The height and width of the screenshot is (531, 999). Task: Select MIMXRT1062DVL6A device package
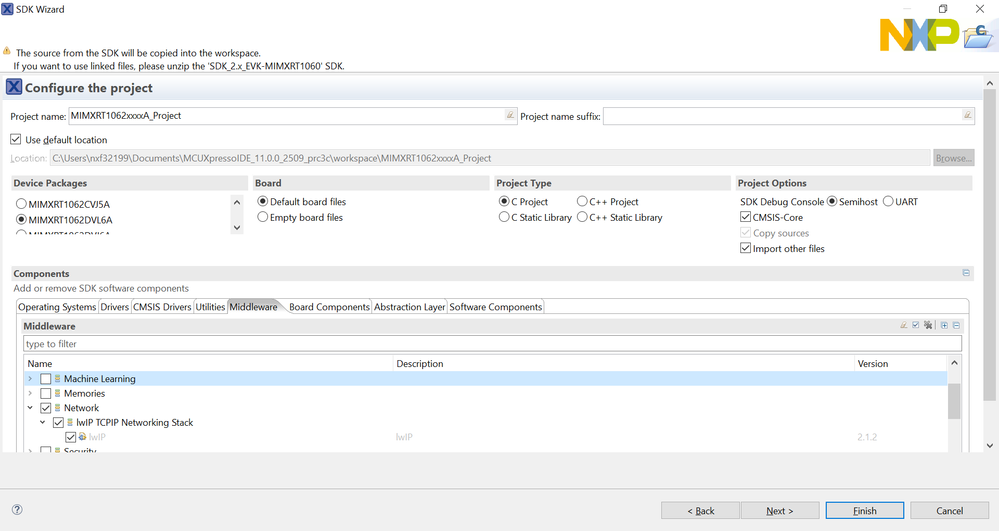(21, 219)
